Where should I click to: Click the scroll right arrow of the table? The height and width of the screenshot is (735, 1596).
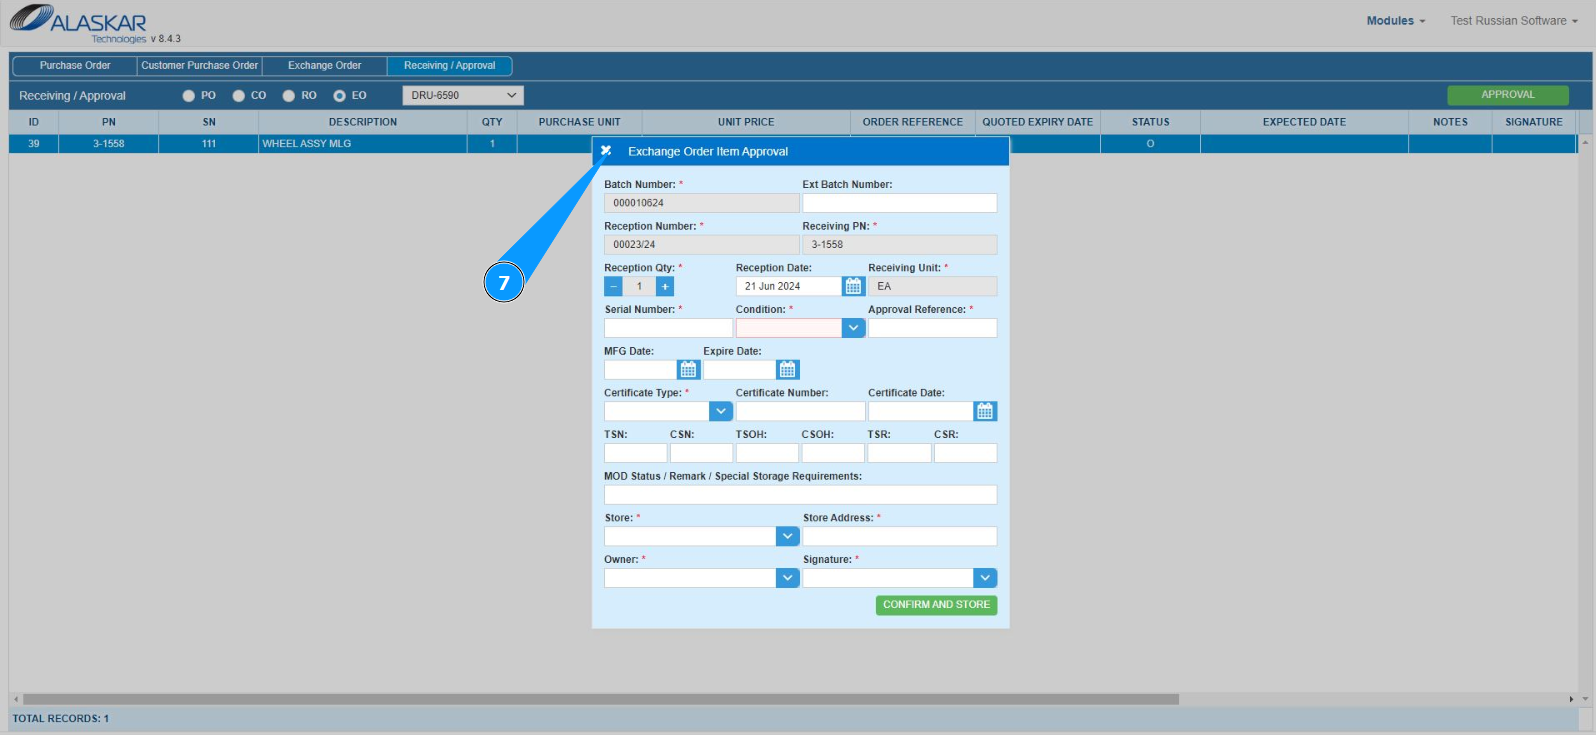(x=1571, y=699)
